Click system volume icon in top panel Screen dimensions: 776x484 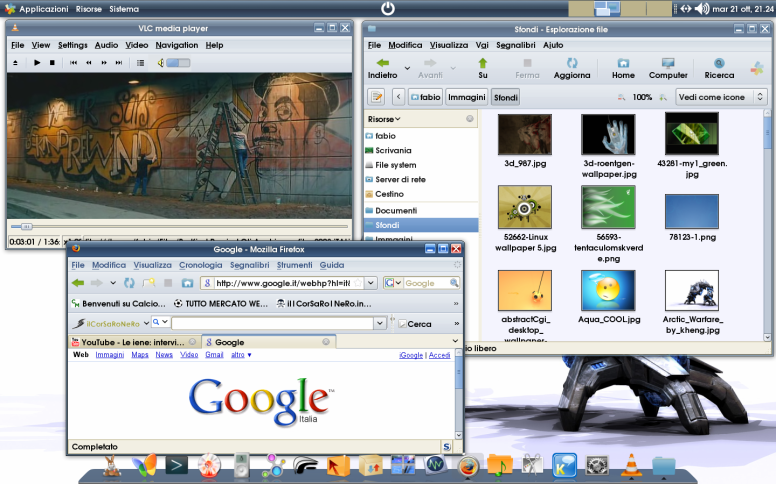[702, 8]
